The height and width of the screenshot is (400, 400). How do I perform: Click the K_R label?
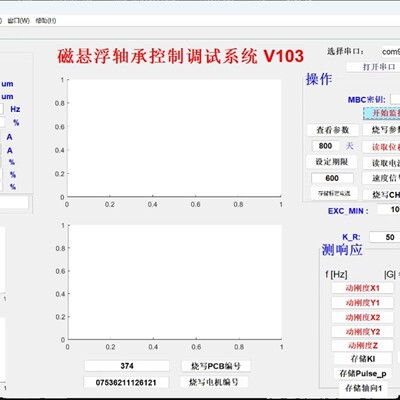[x=351, y=237]
